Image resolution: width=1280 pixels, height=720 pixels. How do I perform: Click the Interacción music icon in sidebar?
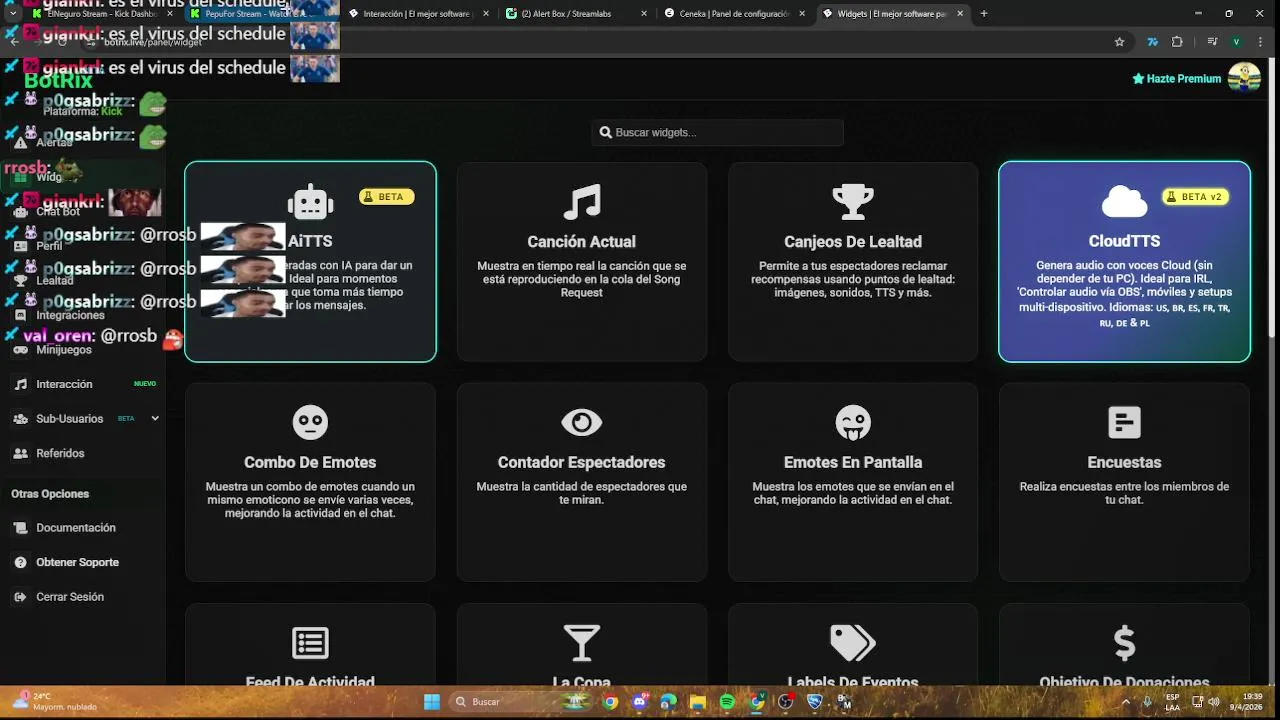click(20, 384)
